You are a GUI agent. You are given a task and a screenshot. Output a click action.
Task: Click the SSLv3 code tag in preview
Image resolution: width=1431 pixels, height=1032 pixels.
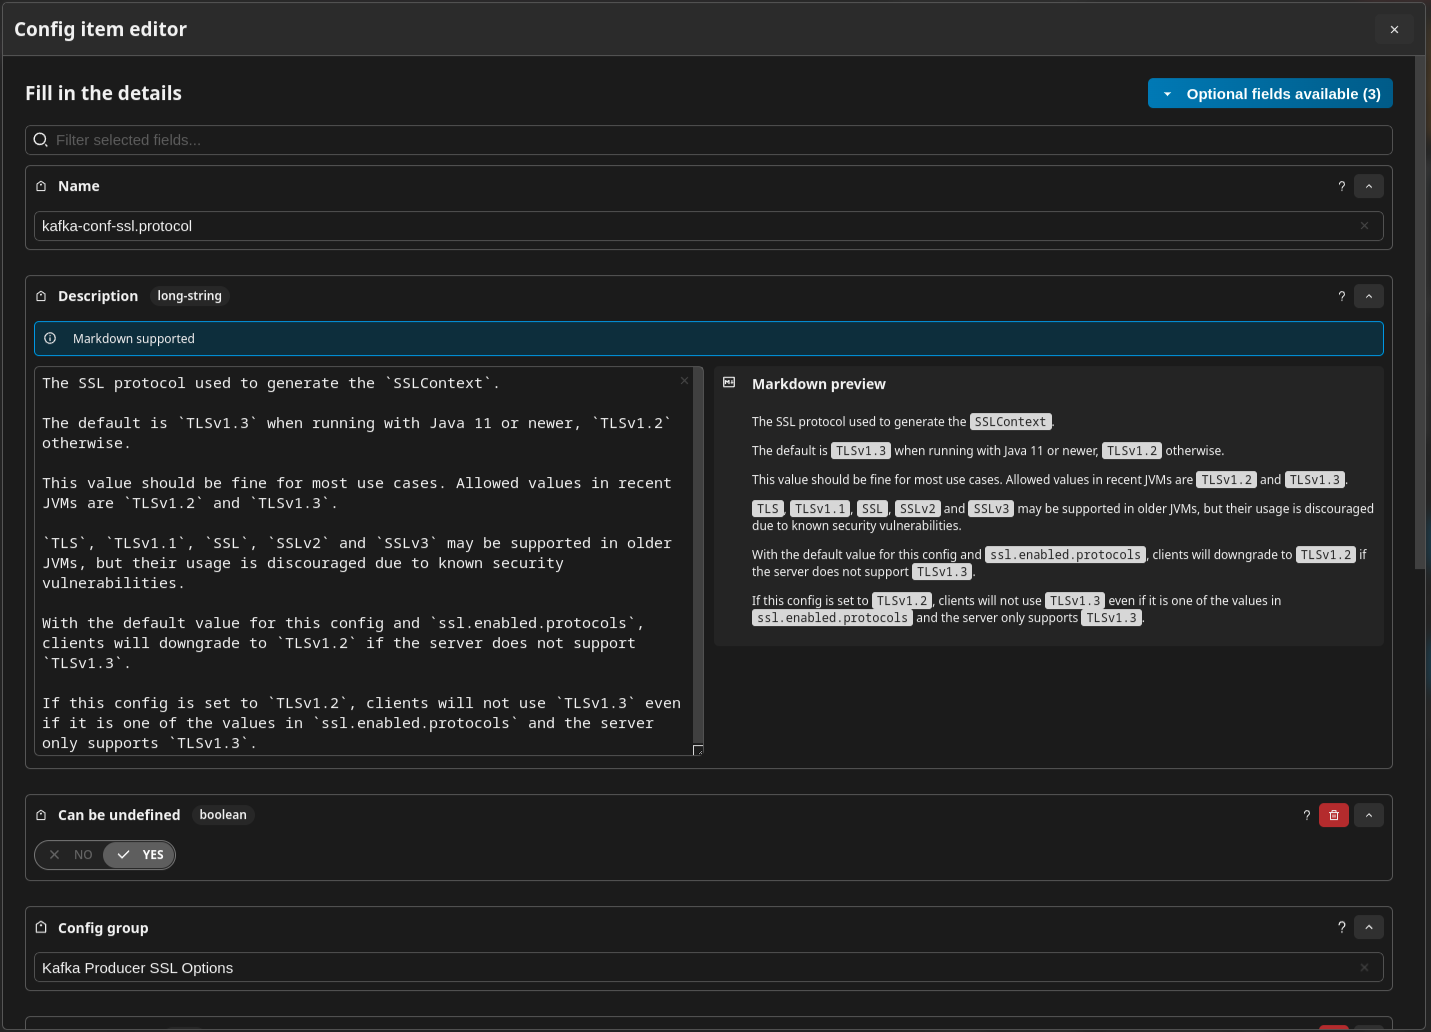coord(991,509)
